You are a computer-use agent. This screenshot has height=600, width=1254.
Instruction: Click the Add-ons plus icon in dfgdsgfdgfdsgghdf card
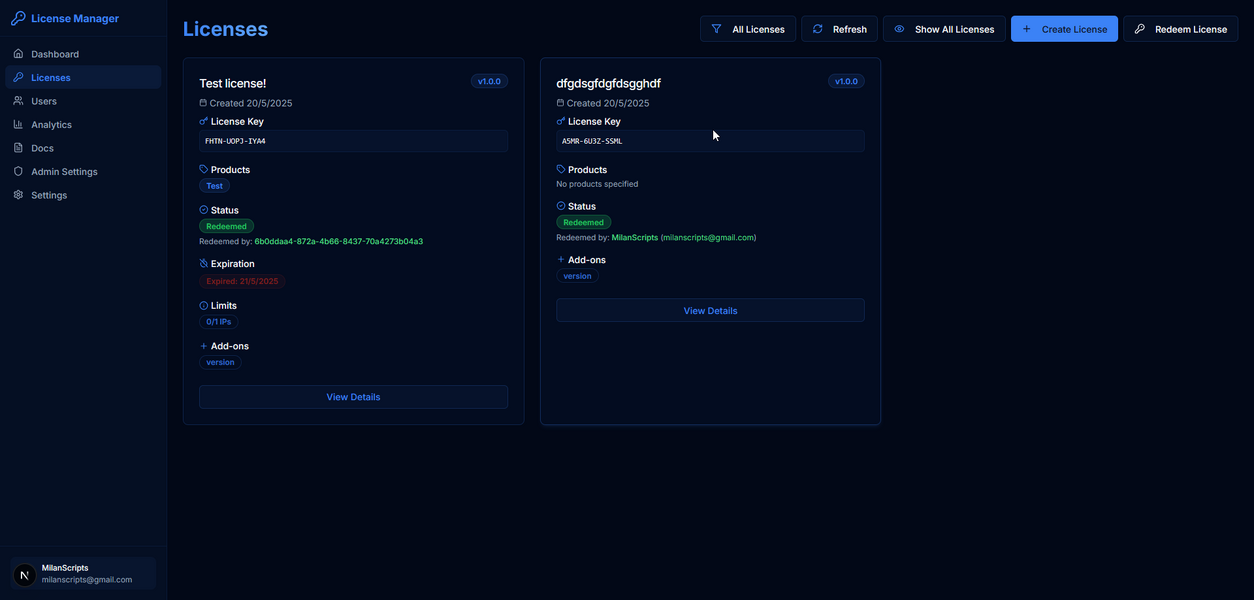561,260
